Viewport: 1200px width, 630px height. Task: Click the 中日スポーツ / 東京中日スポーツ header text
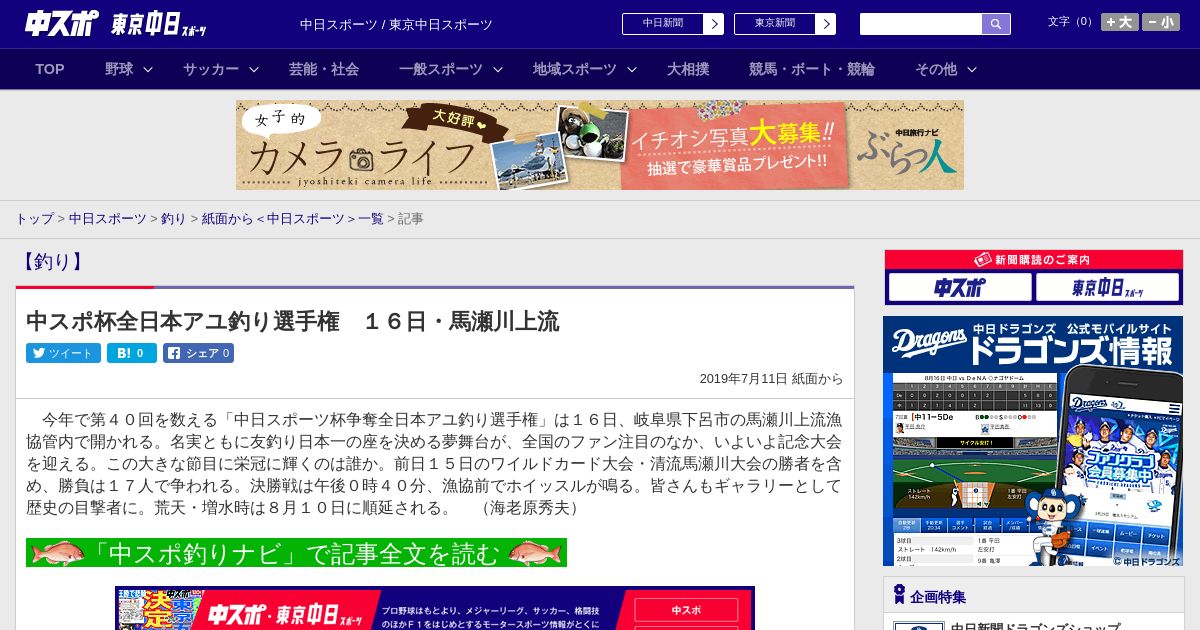pyautogui.click(x=396, y=24)
